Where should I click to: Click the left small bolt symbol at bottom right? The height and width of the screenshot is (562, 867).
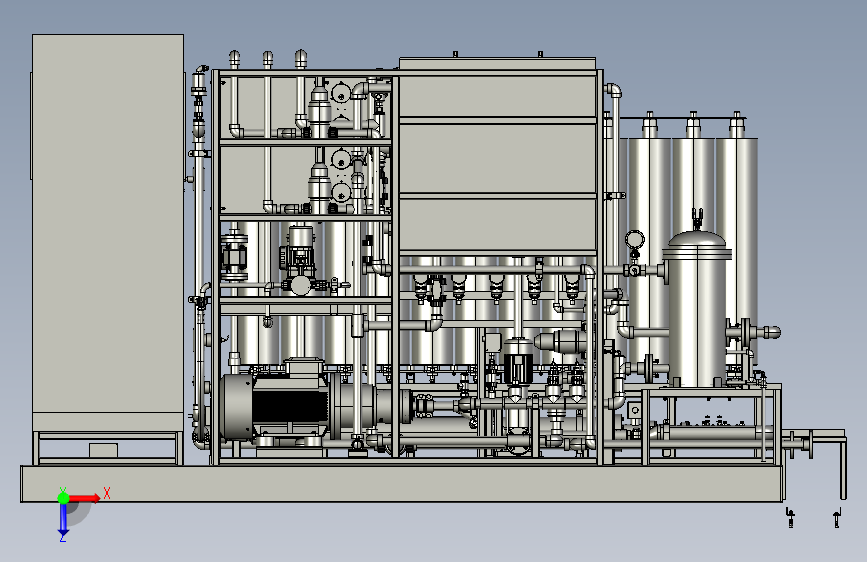[790, 518]
